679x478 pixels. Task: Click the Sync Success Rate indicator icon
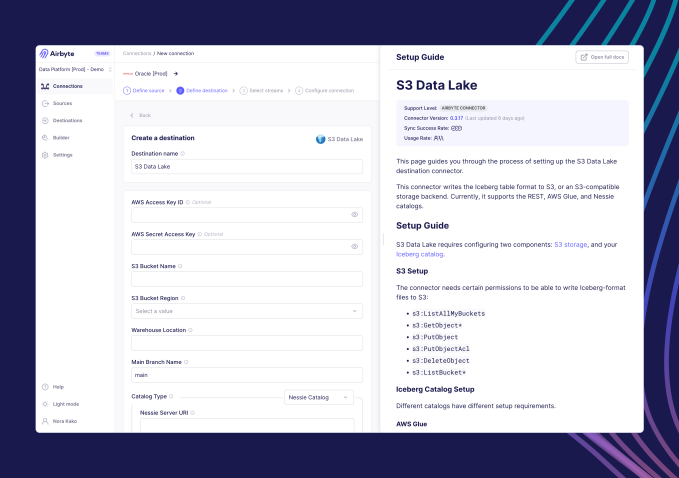click(x=456, y=129)
